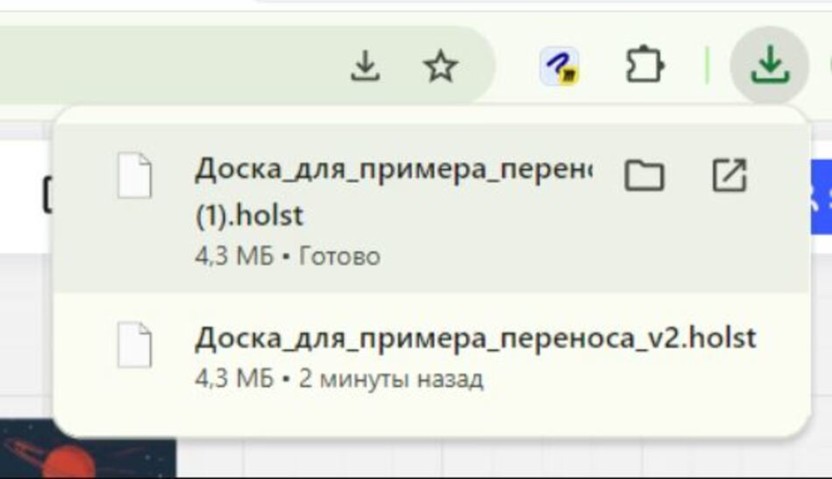Click the file icon of the v2.holst download
The width and height of the screenshot is (832, 479).
[x=134, y=345]
